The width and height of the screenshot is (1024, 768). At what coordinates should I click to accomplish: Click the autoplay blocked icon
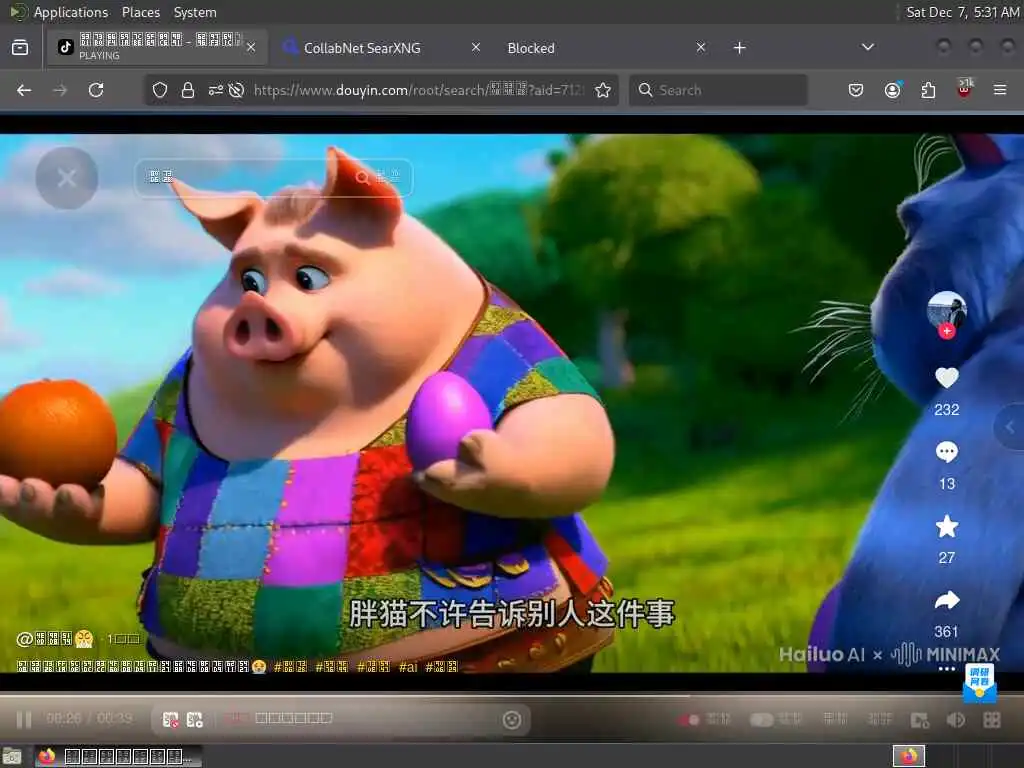coord(236,90)
